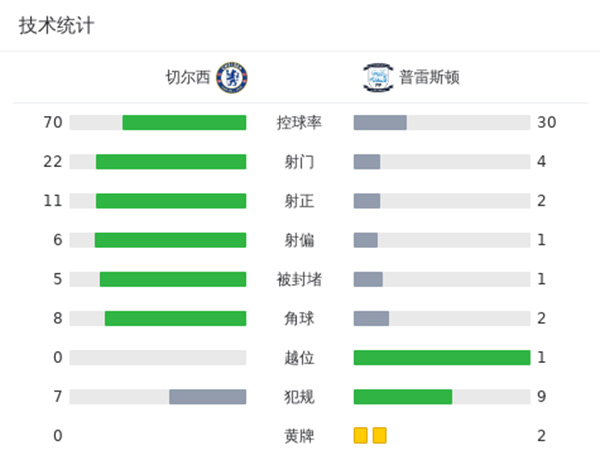
Task: Click Chelsea's green possession bar
Action: pyautogui.click(x=184, y=123)
